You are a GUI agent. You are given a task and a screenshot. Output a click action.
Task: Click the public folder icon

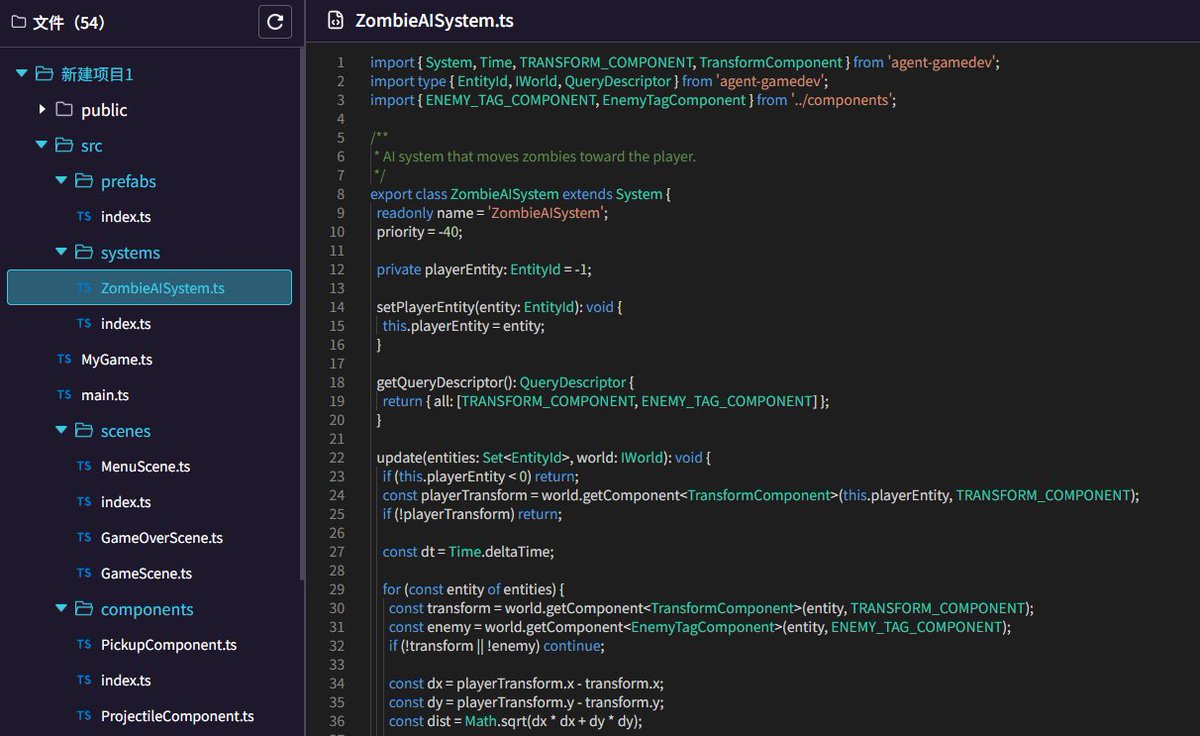pyautogui.click(x=64, y=109)
